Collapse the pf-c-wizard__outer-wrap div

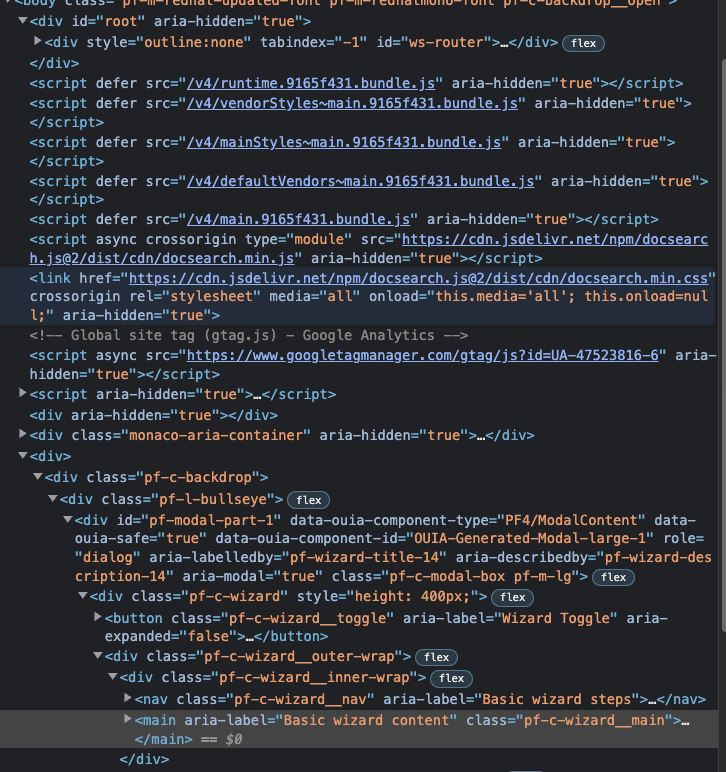pyautogui.click(x=97, y=656)
